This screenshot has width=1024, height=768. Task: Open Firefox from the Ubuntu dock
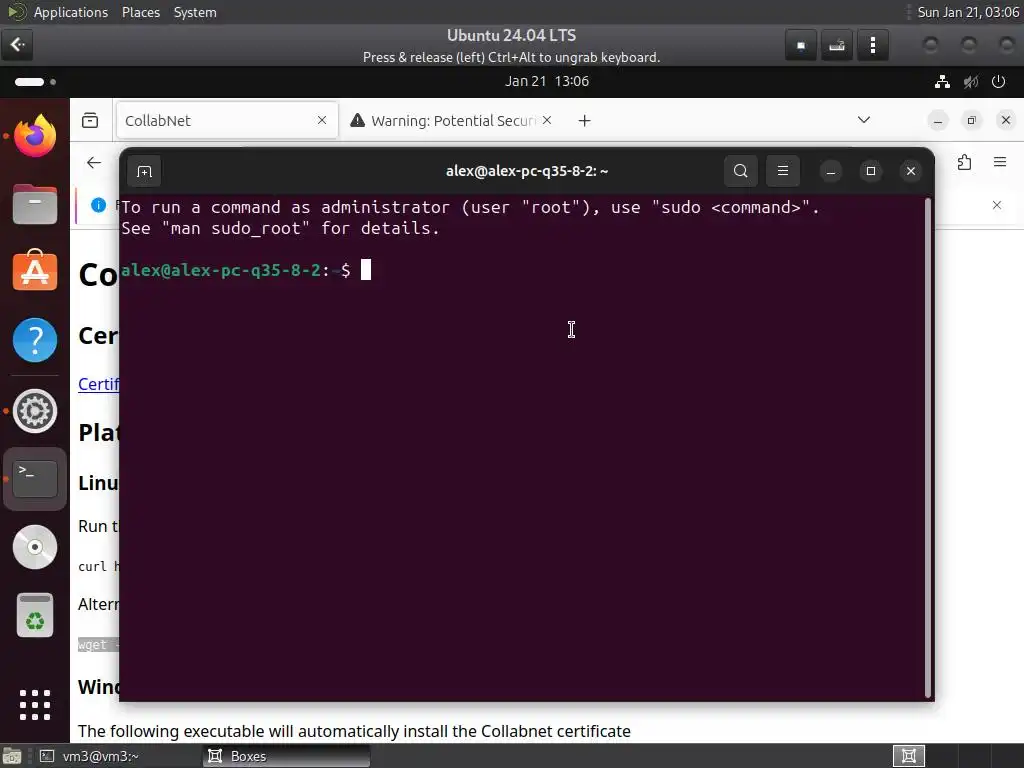click(35, 136)
